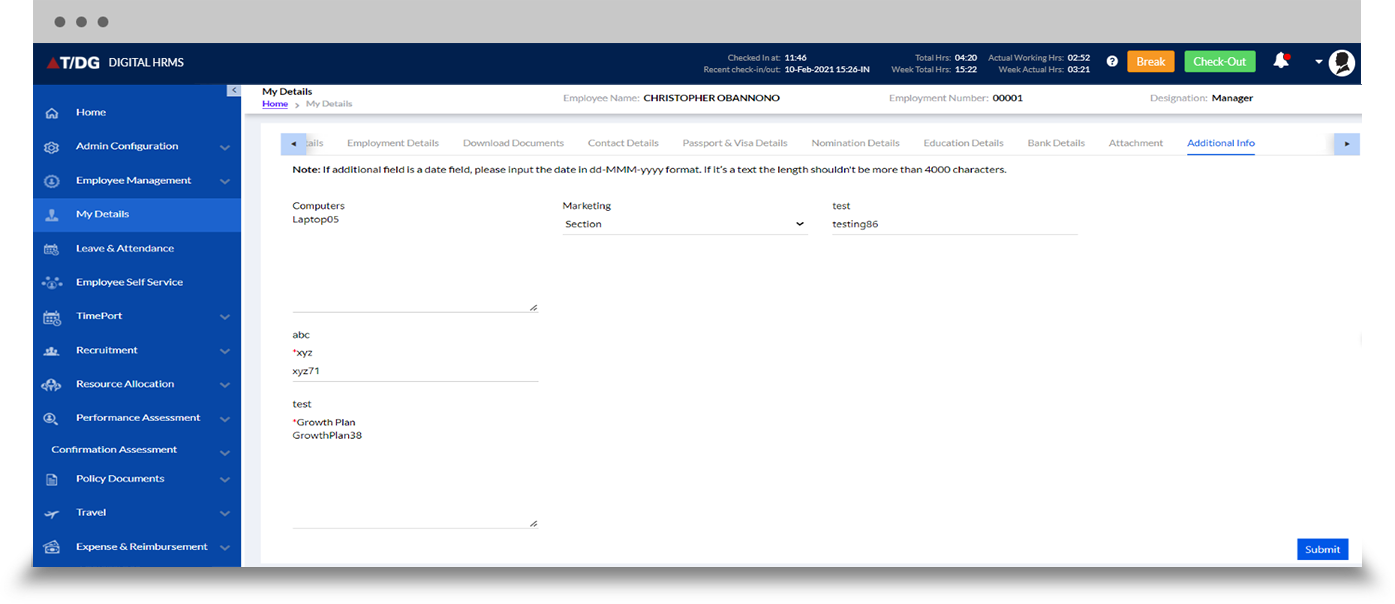Click the Expense & Reimbursement icon
This screenshot has height=604, width=1395.
[x=52, y=548]
